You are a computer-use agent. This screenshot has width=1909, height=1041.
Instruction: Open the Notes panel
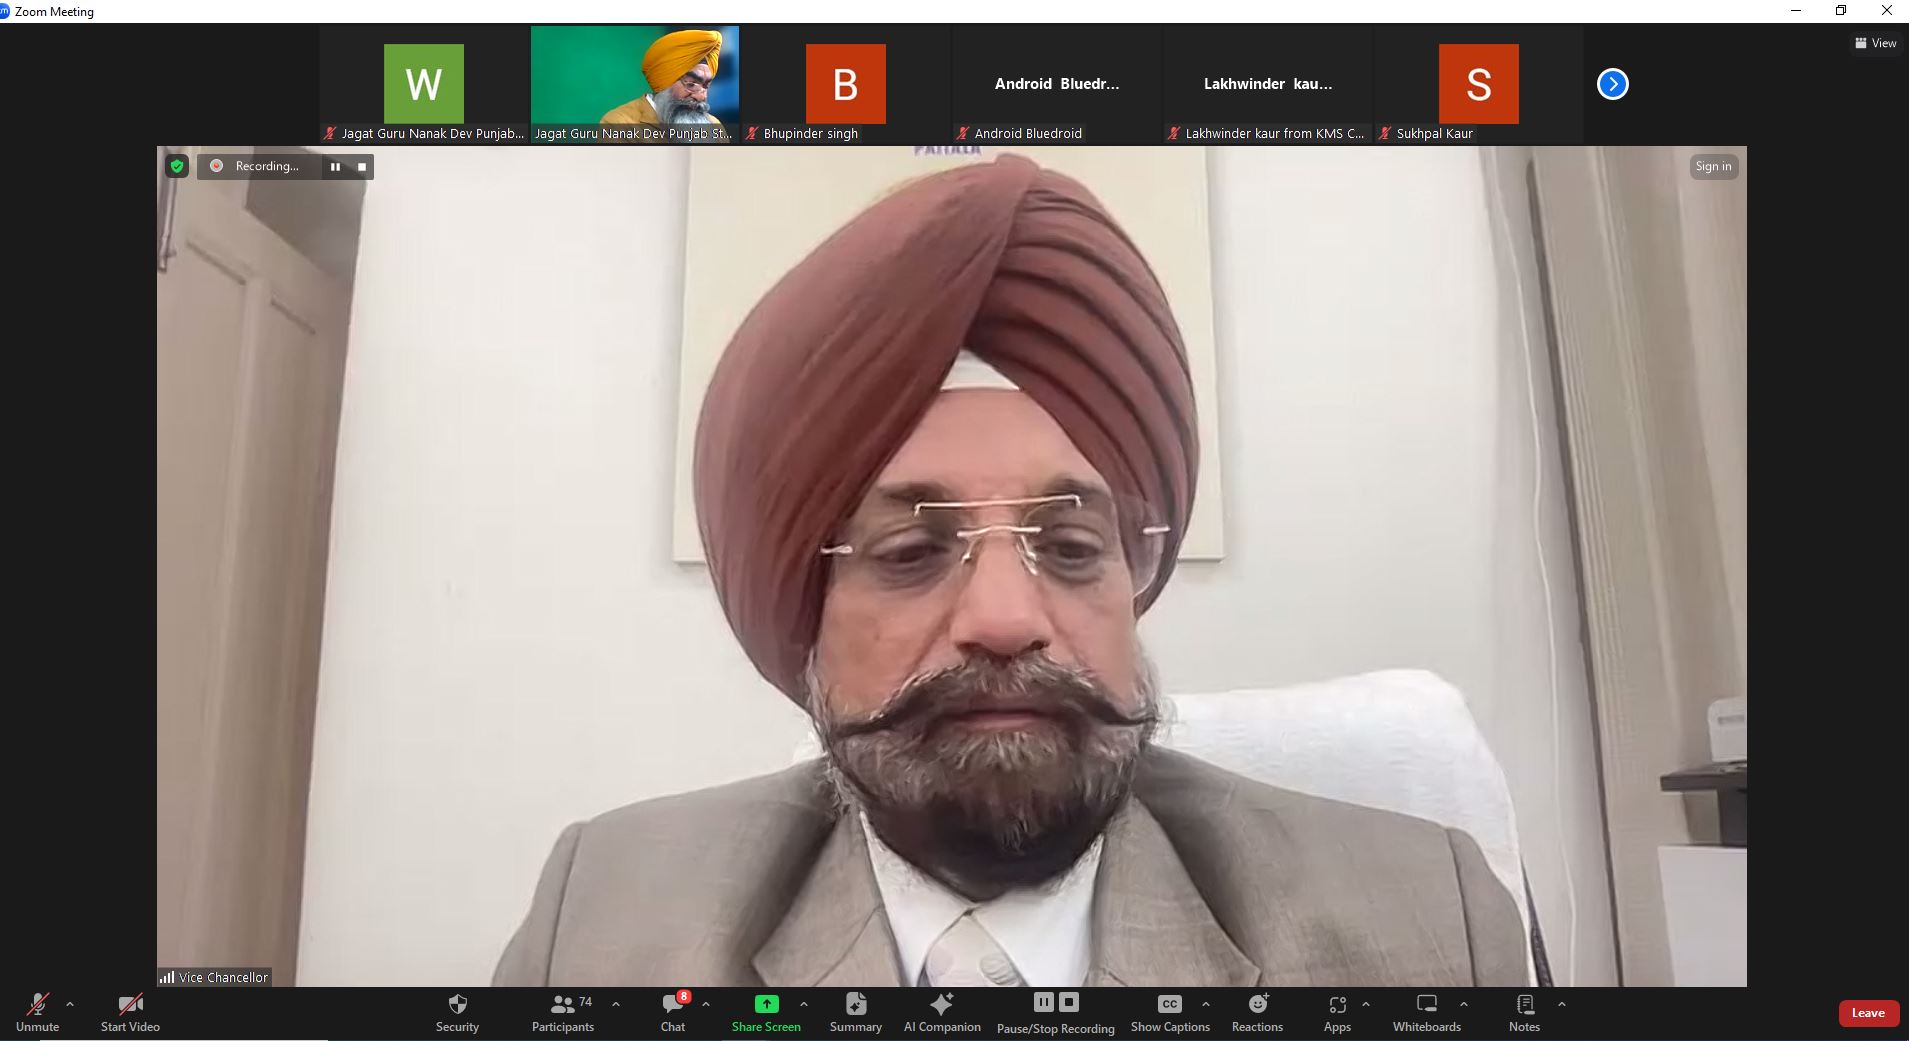click(x=1524, y=1012)
